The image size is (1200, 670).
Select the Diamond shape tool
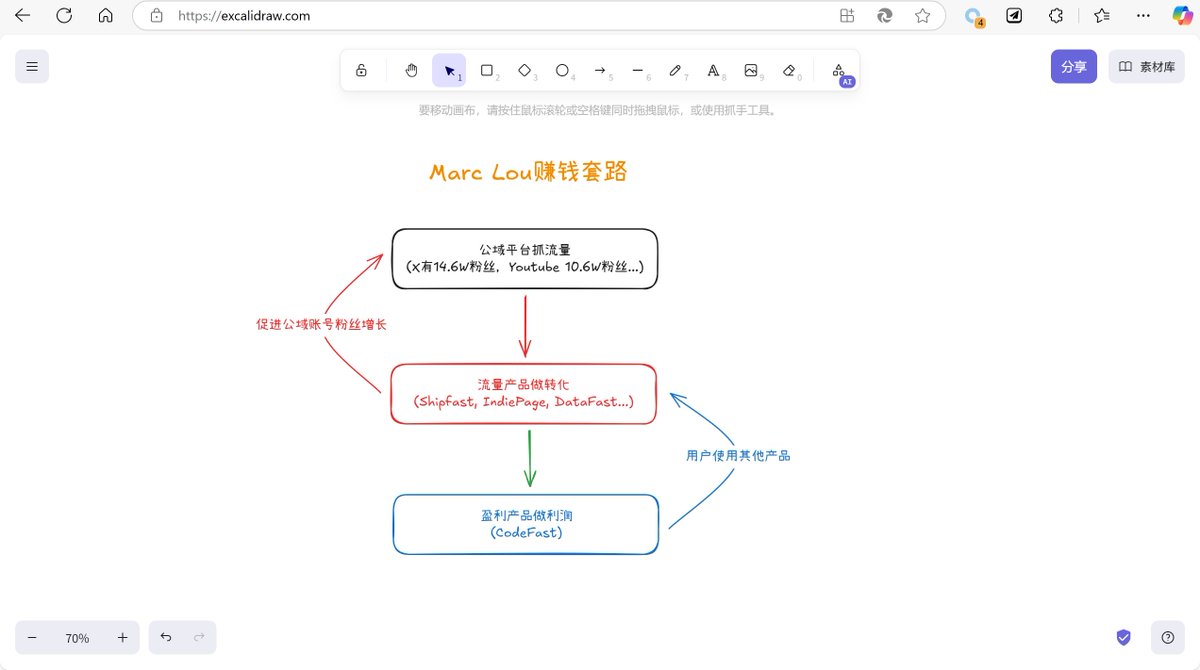[x=524, y=70]
